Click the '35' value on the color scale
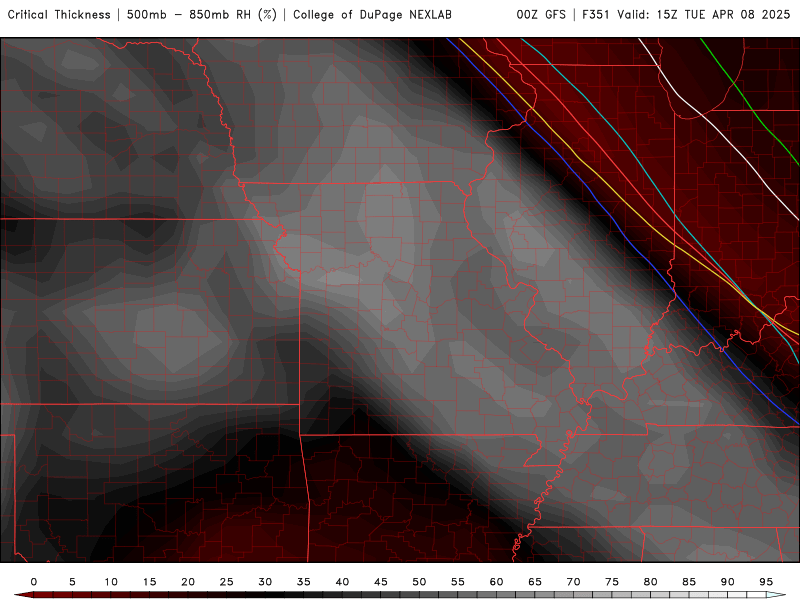 pyautogui.click(x=304, y=582)
